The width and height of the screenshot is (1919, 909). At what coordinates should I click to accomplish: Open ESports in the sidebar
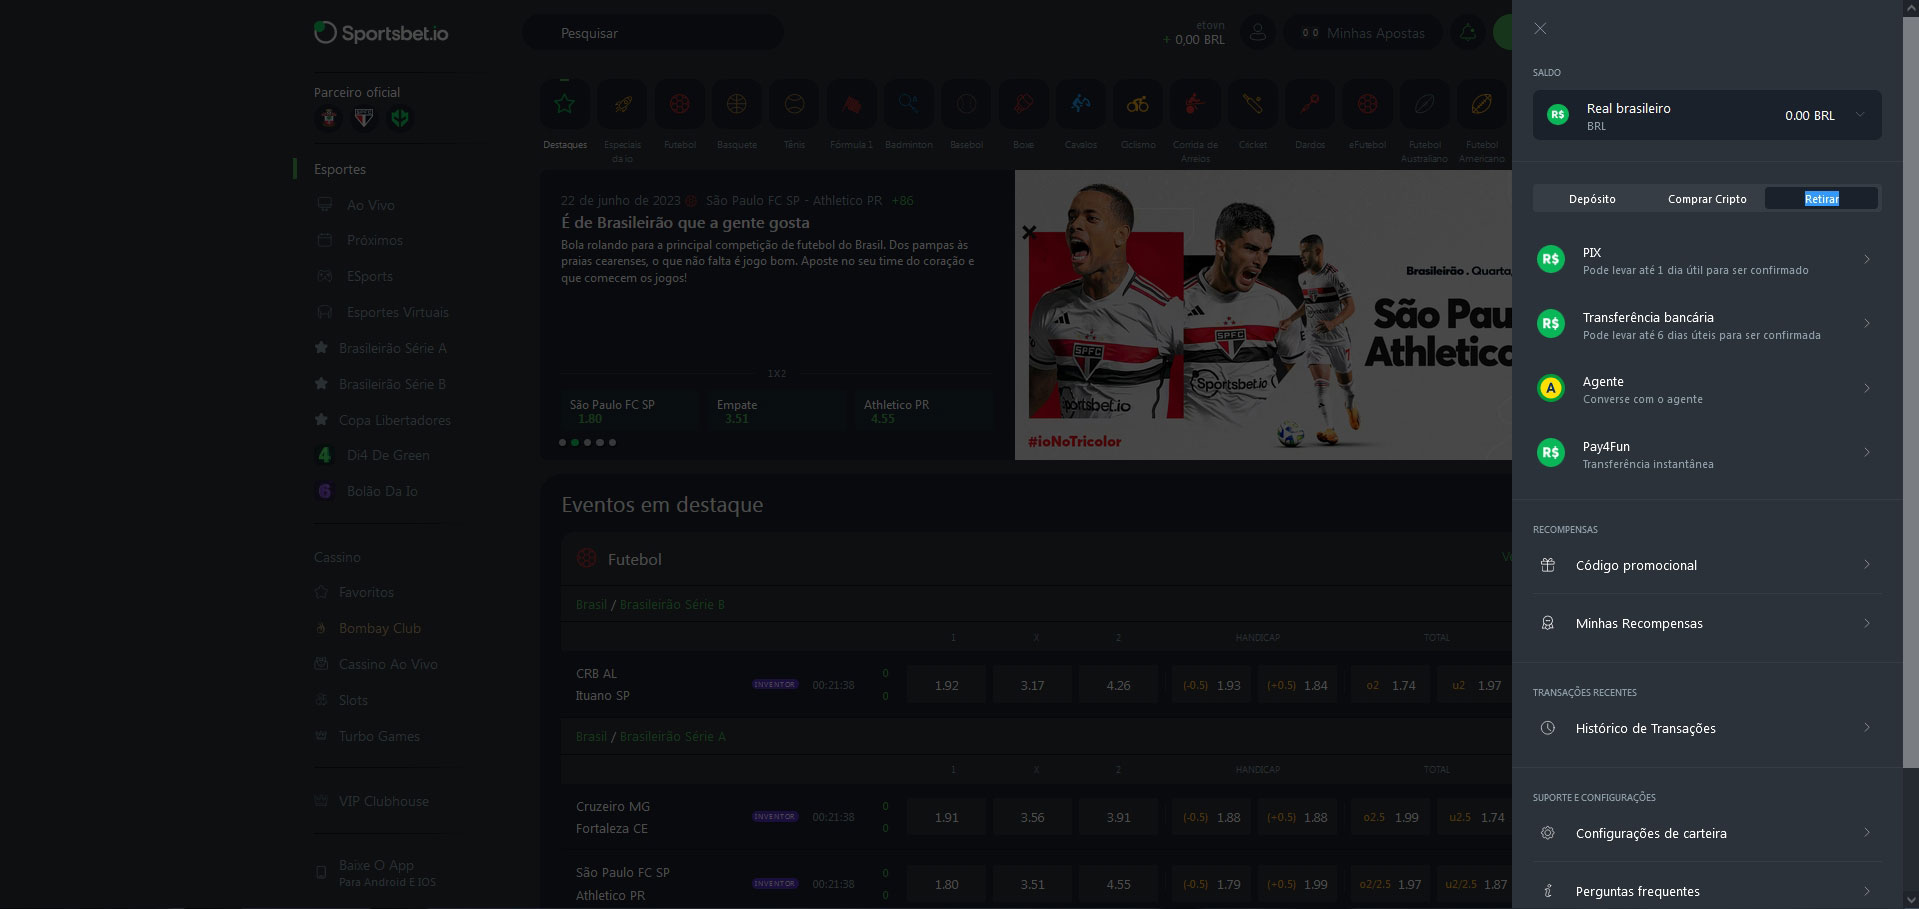pos(370,276)
